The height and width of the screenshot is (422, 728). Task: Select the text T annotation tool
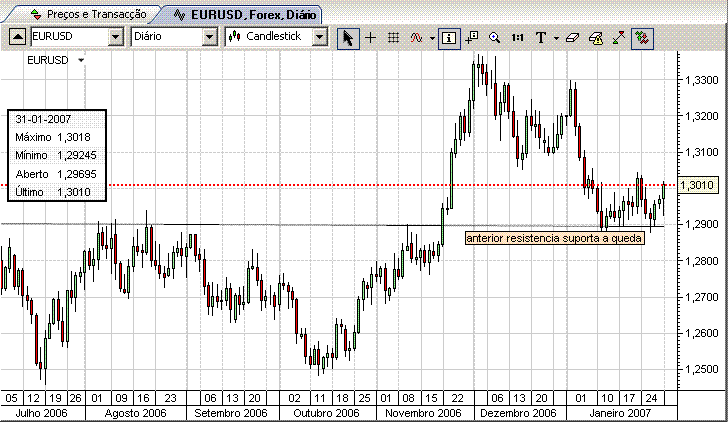(x=540, y=38)
